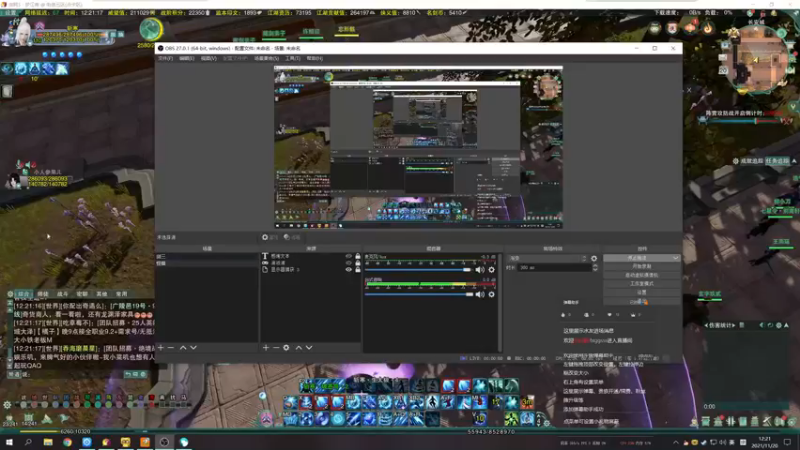Viewport: 800px width, 450px height.
Task: Adjust the Desktop Audio volume slider
Action: 418,294
